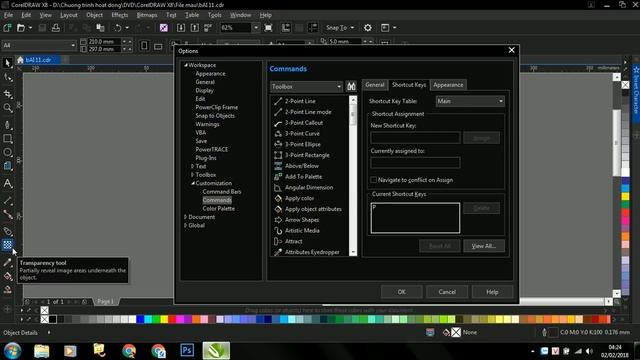640x360 pixels.
Task: Open the Layout menu
Action: pyautogui.click(x=69, y=15)
